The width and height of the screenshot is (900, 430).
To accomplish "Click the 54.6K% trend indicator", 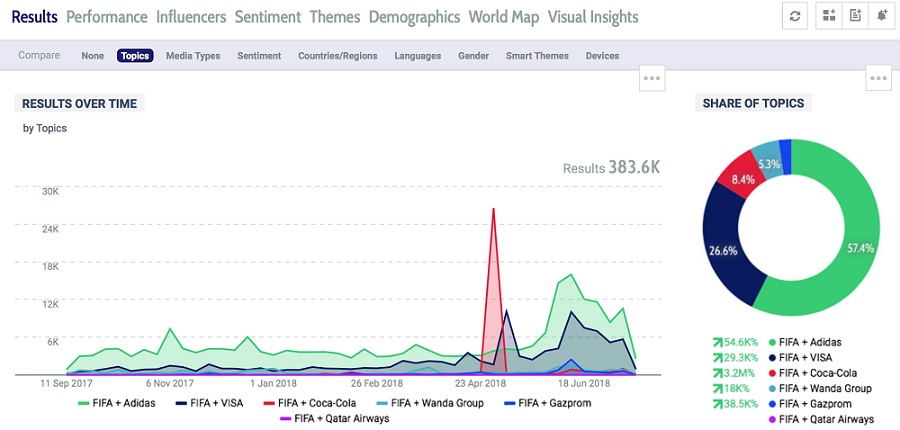I will [x=735, y=342].
